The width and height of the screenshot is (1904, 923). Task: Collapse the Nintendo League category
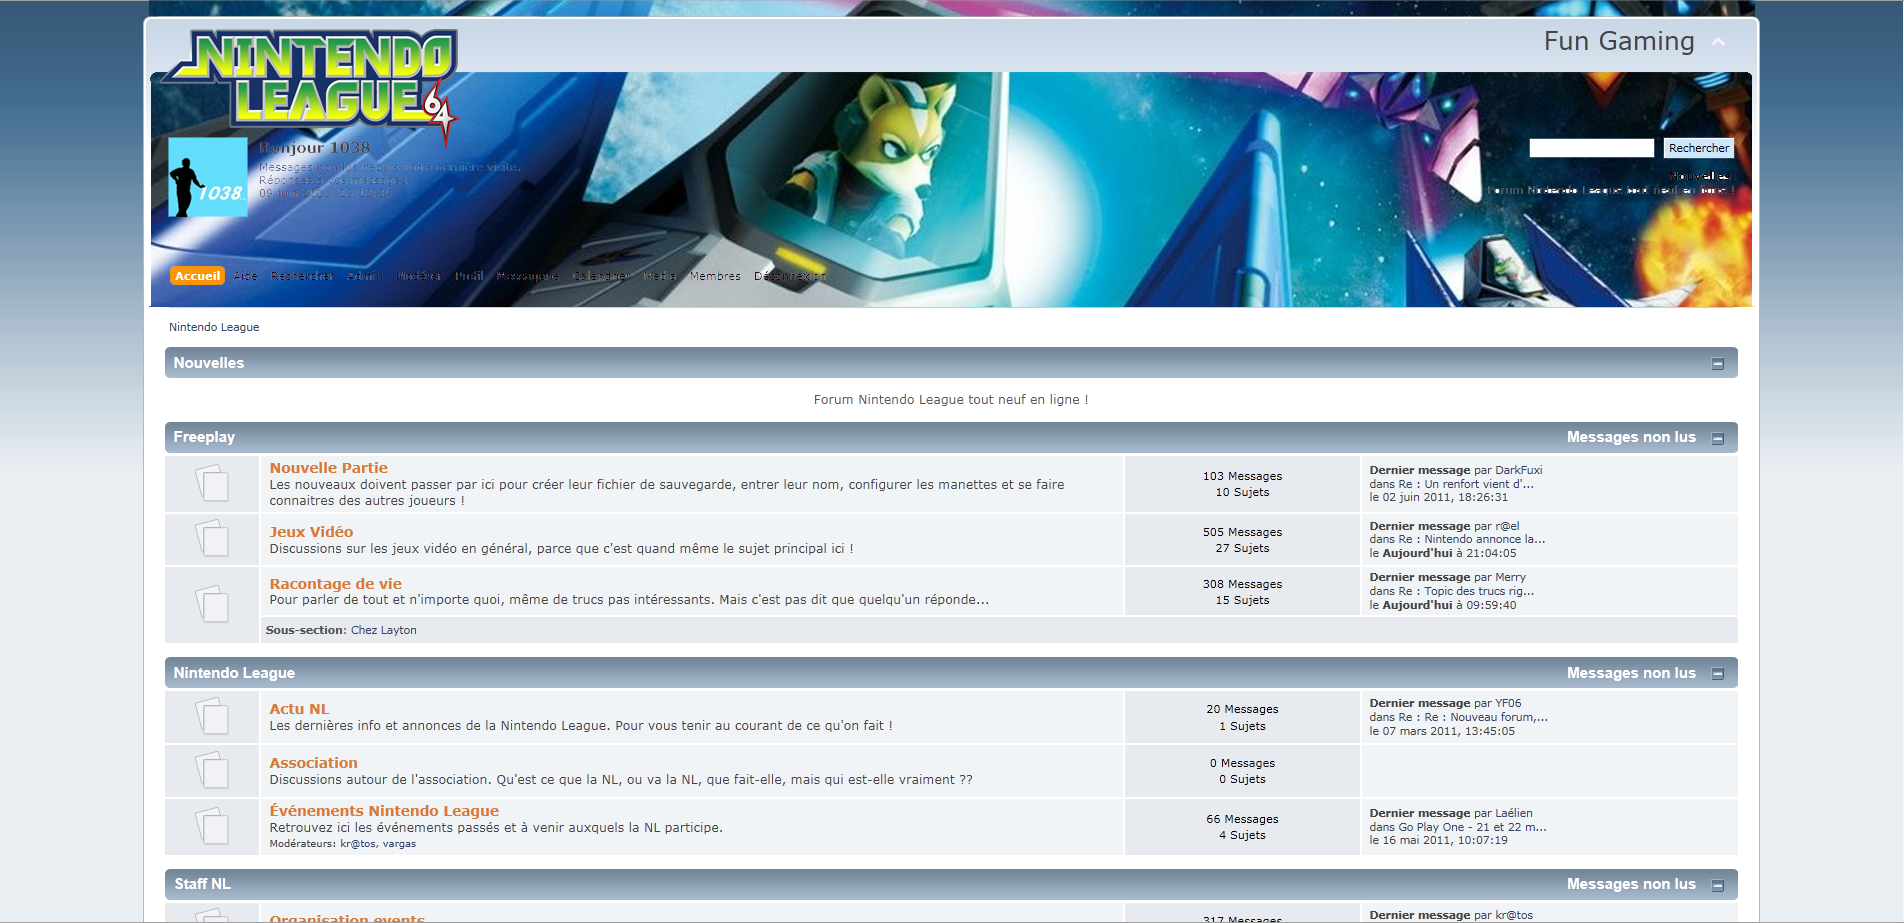1718,674
